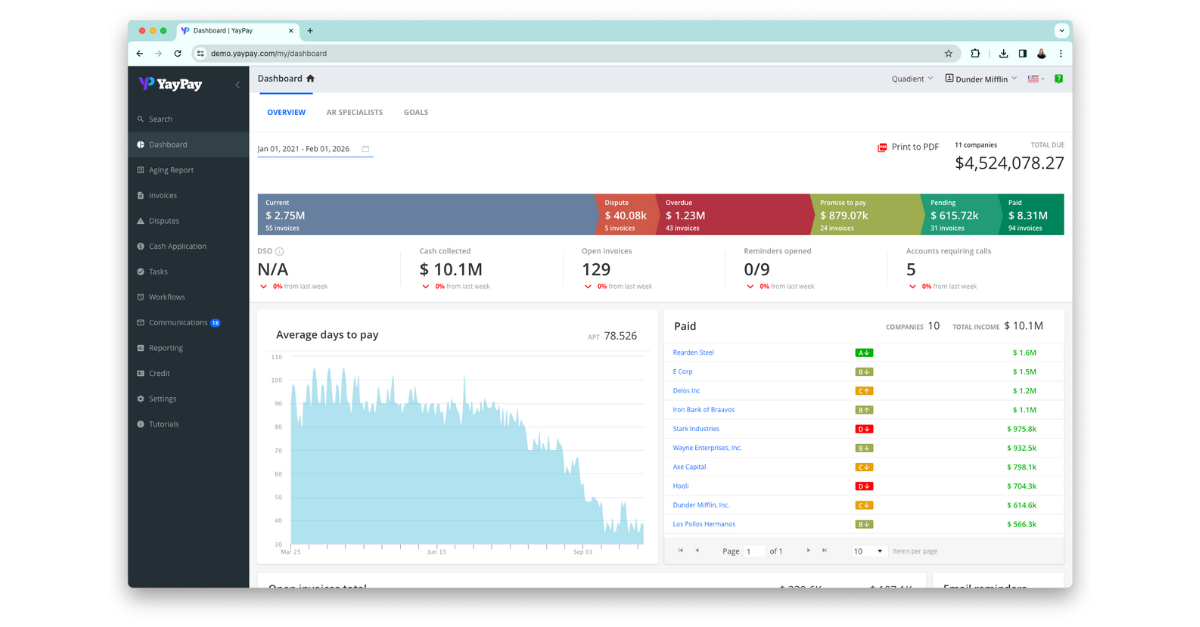Viewport: 1200px width, 627px height.
Task: Click the Reporting icon in sidebar
Action: tap(140, 348)
